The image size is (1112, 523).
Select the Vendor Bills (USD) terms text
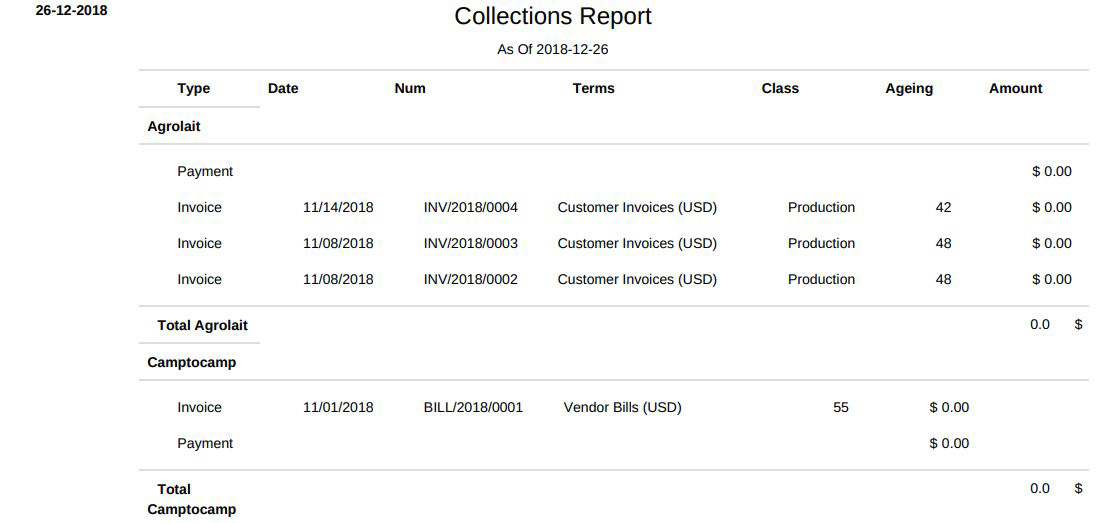622,408
